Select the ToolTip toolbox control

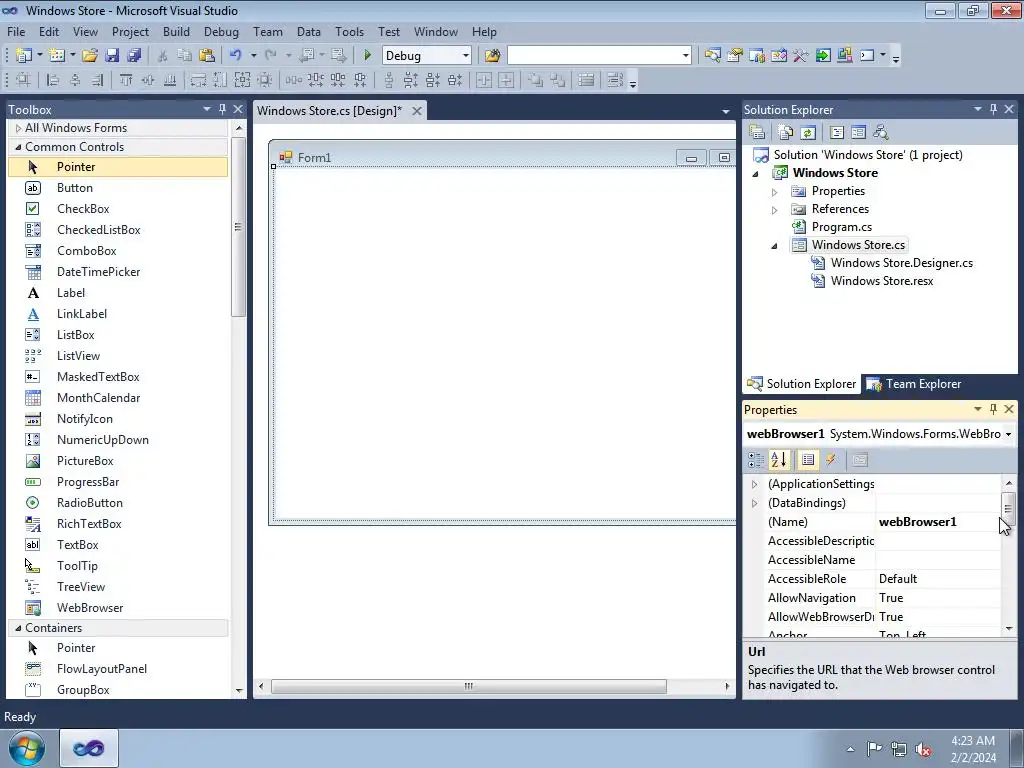pos(118,566)
